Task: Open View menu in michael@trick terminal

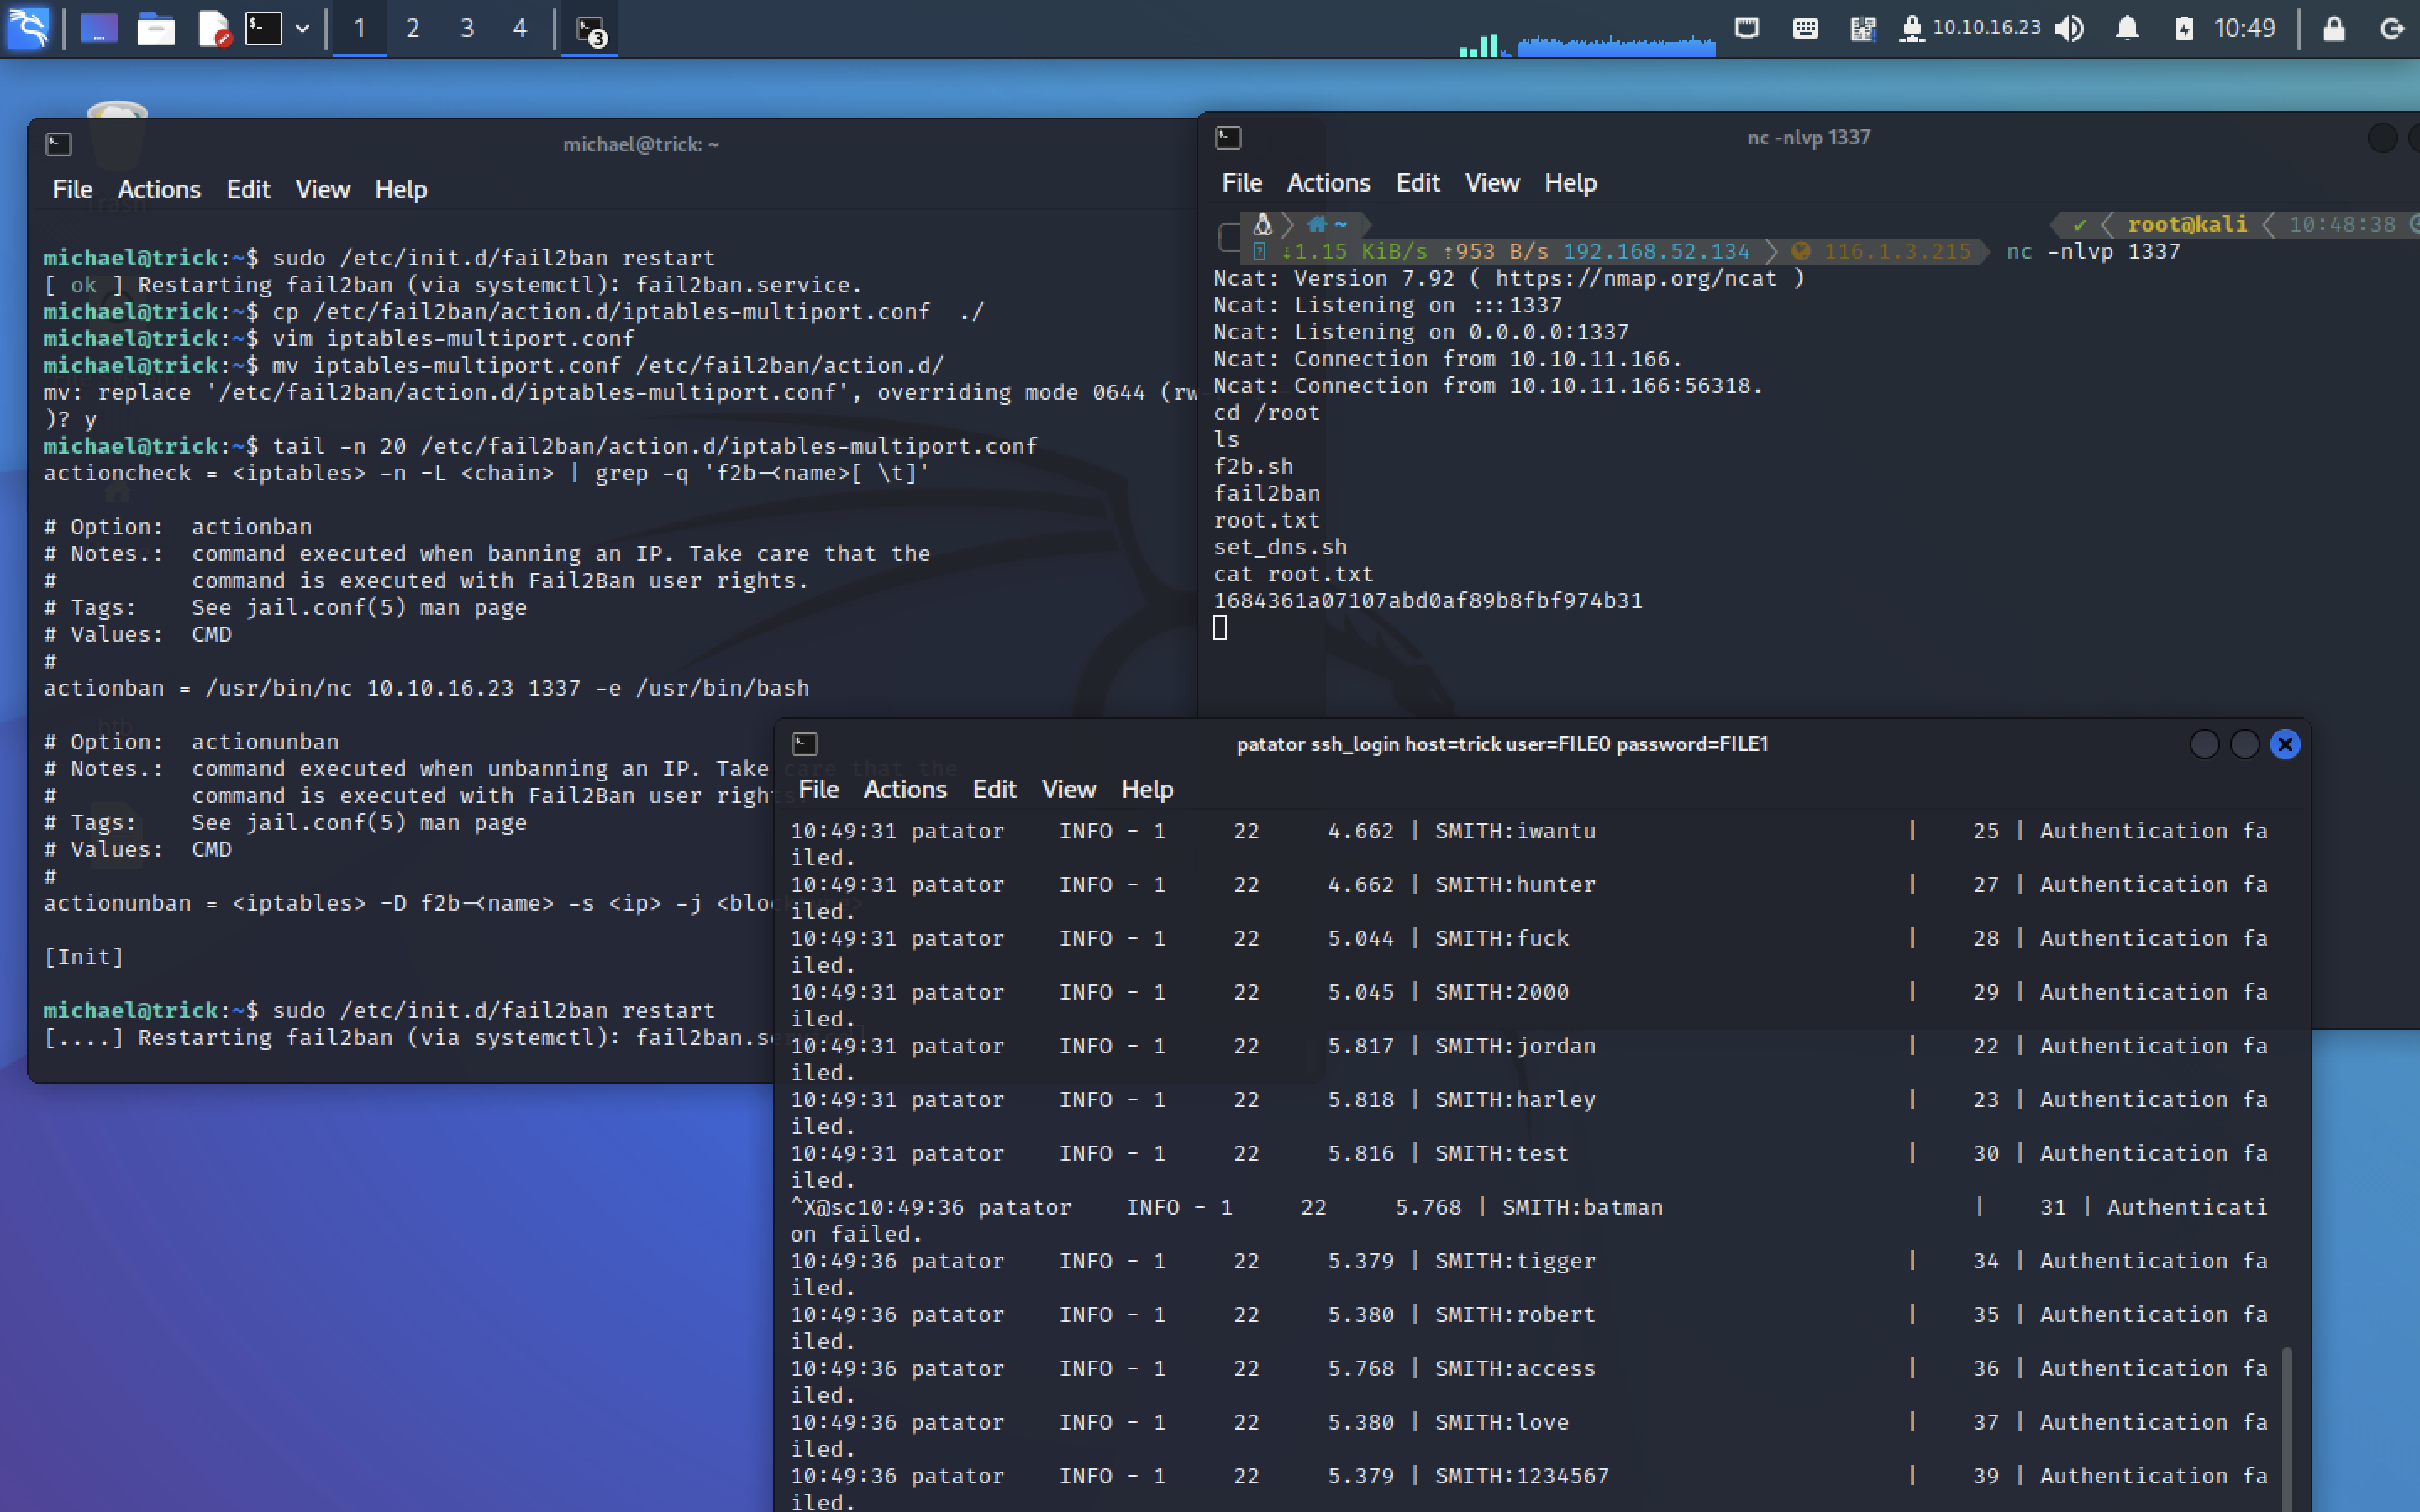Action: tap(322, 189)
